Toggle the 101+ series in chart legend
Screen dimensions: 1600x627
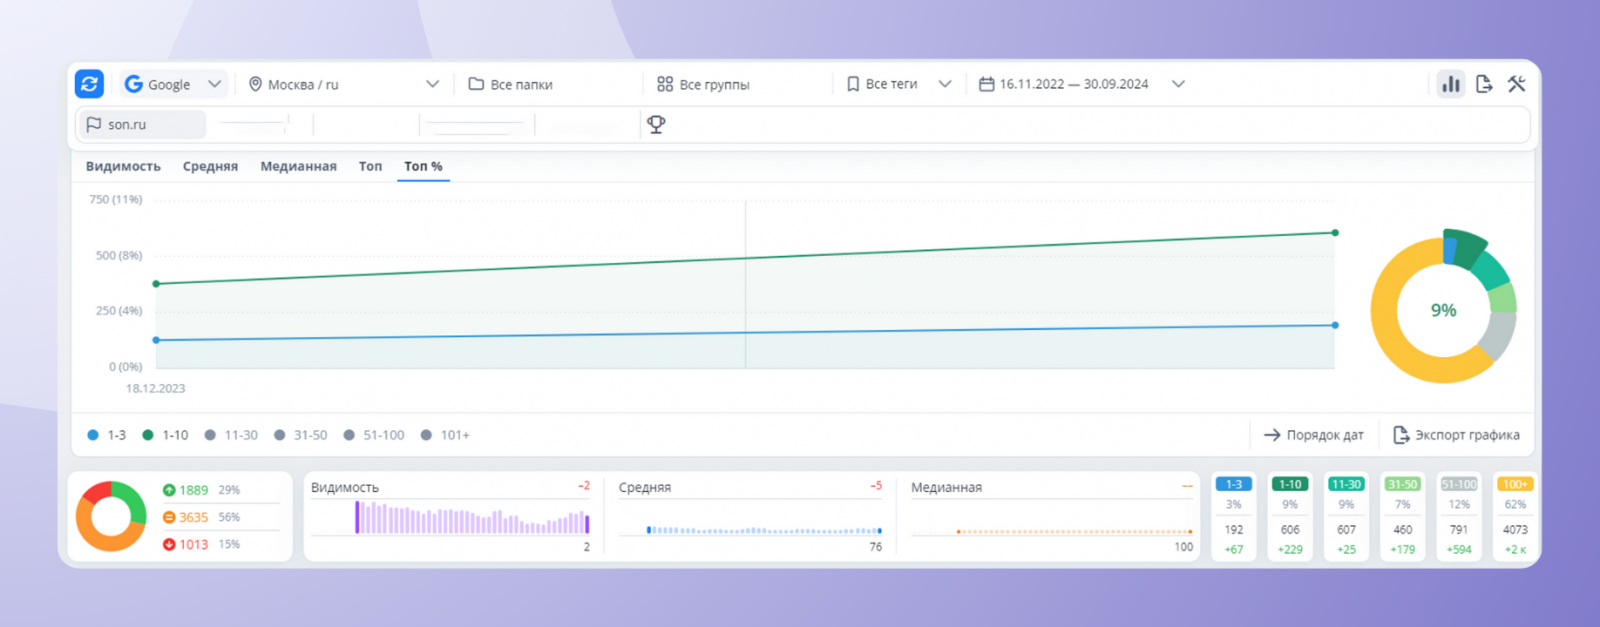pos(445,435)
